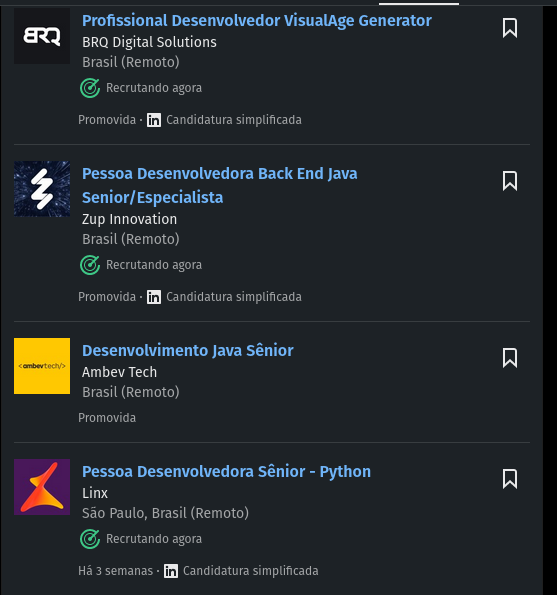Select the Ambev Tech company name
Screen dimensions: 557x595
(120, 372)
